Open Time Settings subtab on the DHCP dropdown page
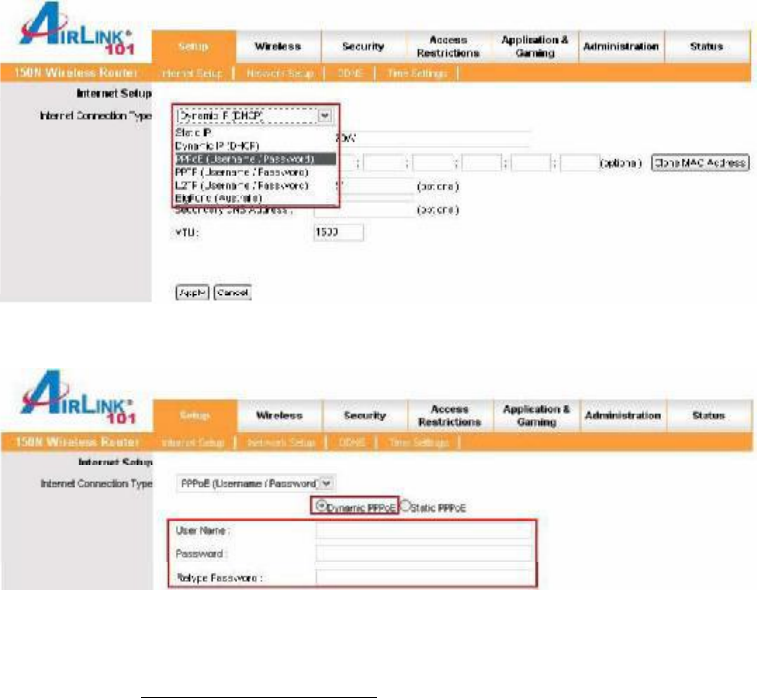The width and height of the screenshot is (757, 698). (x=417, y=73)
